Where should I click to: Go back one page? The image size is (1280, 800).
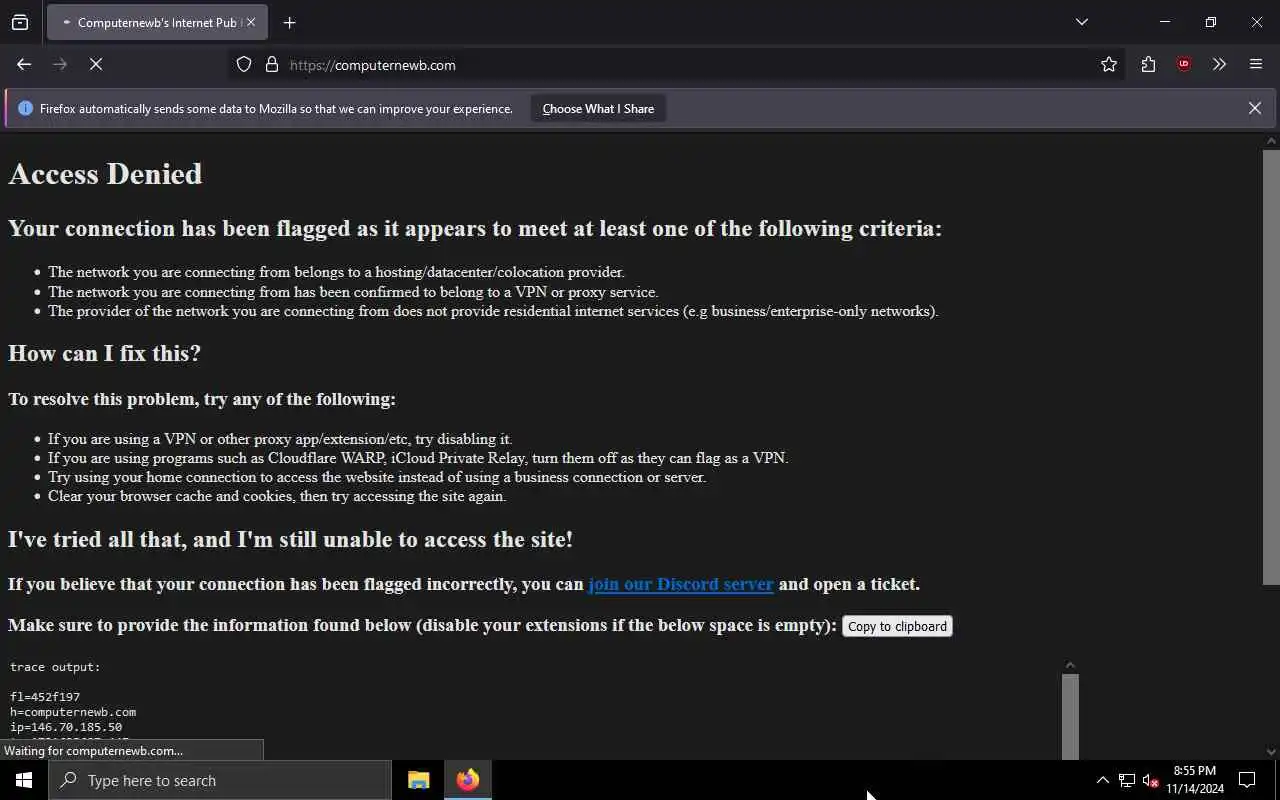click(x=24, y=64)
